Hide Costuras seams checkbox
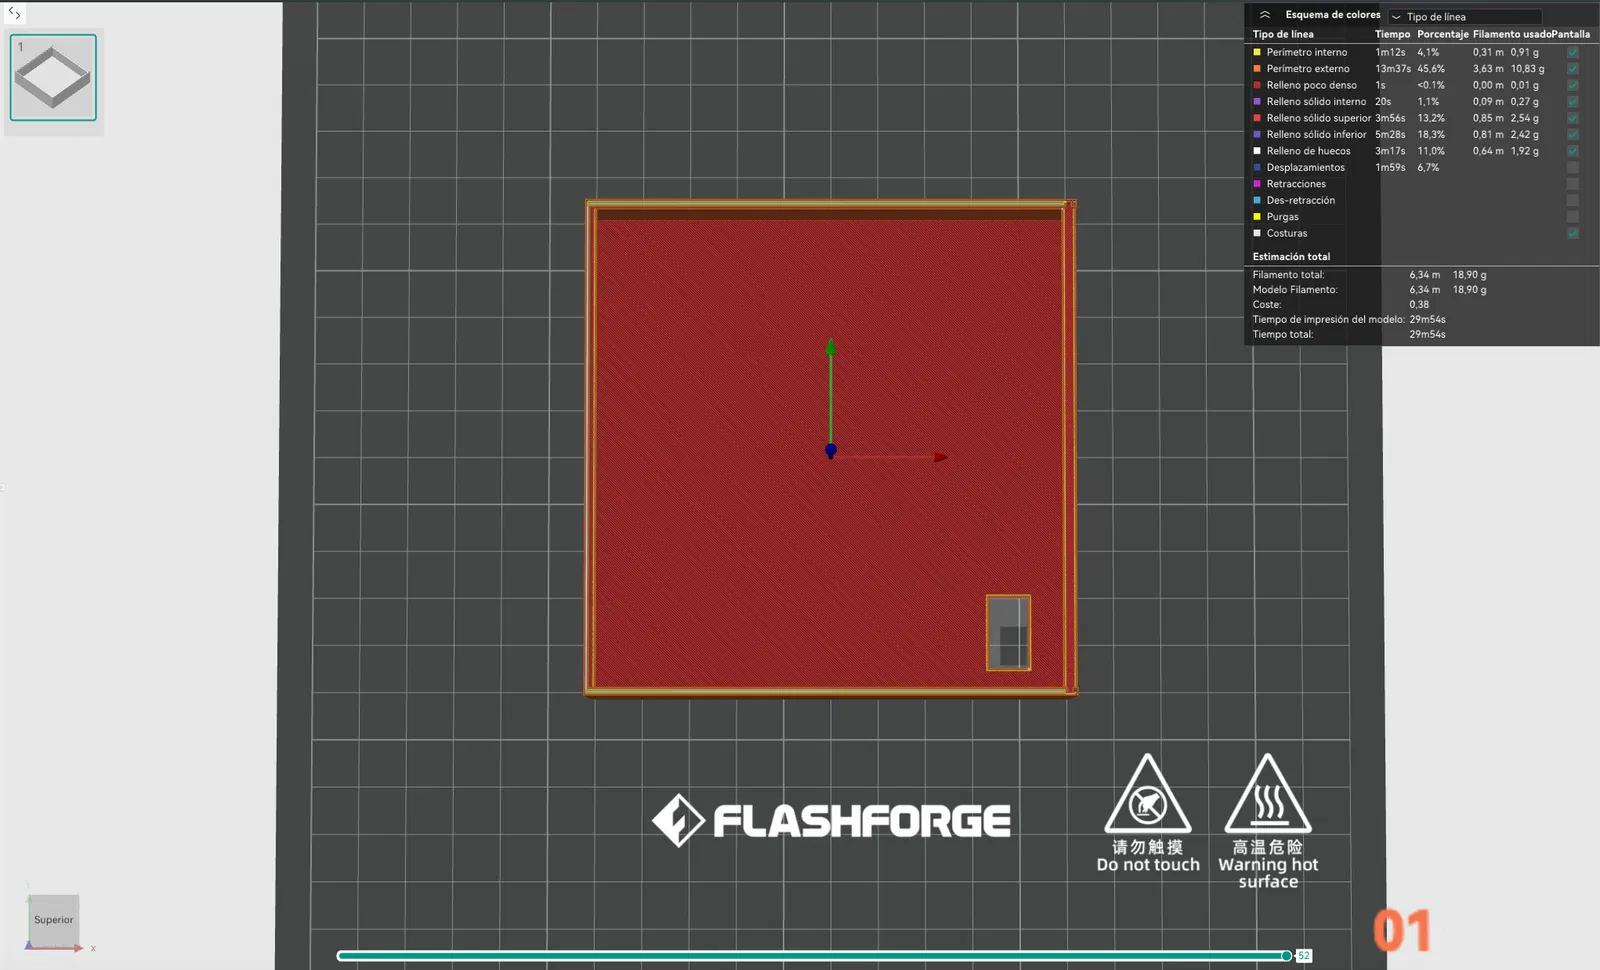The width and height of the screenshot is (1600, 970). point(1573,233)
